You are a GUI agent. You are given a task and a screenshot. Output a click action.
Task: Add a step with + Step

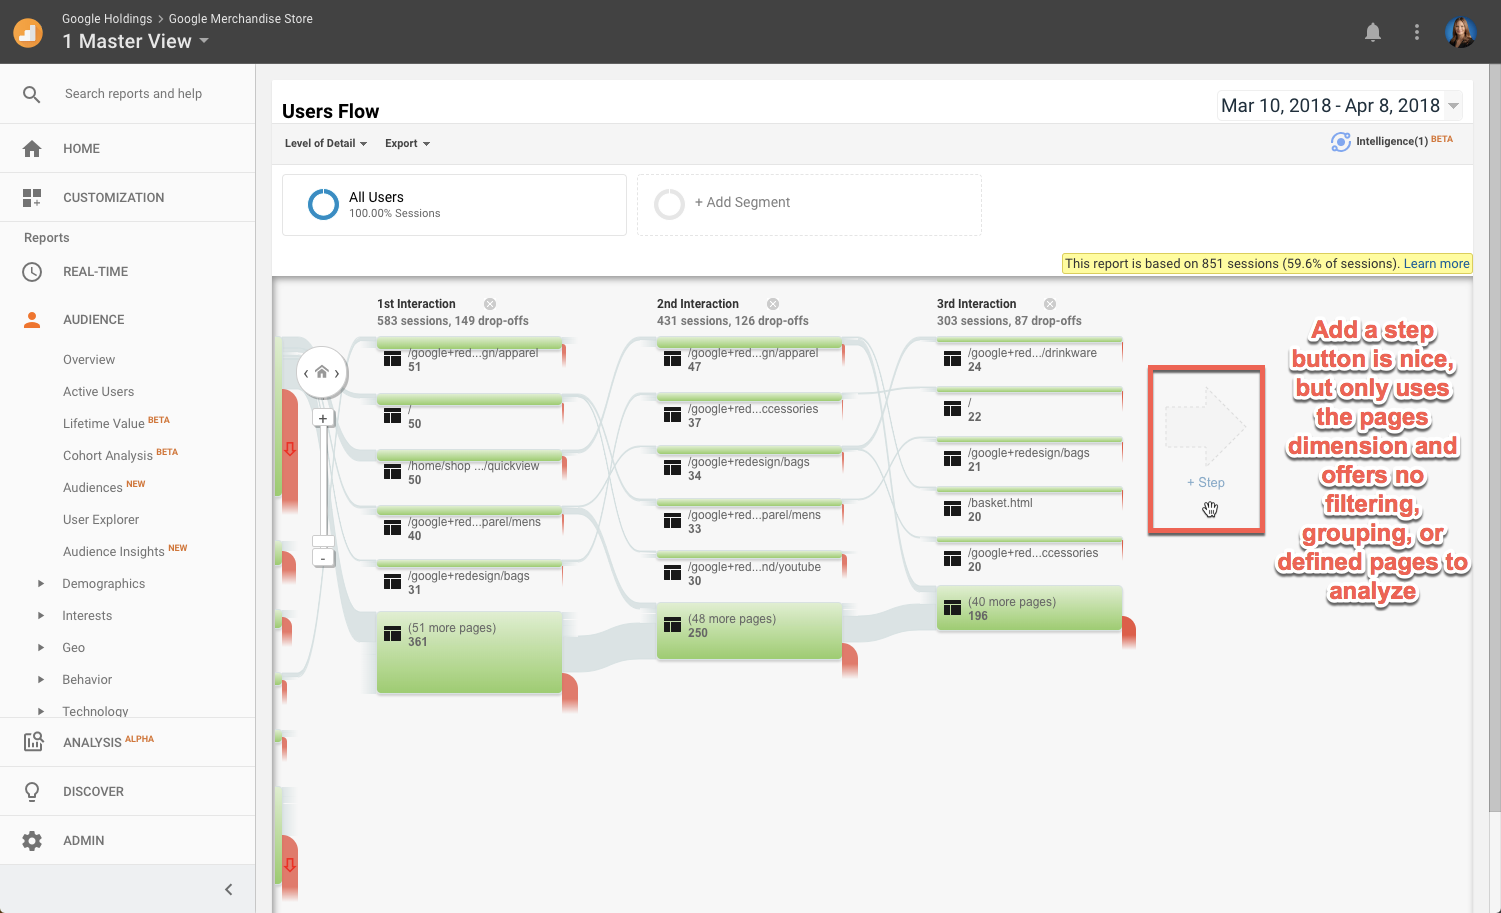point(1206,482)
